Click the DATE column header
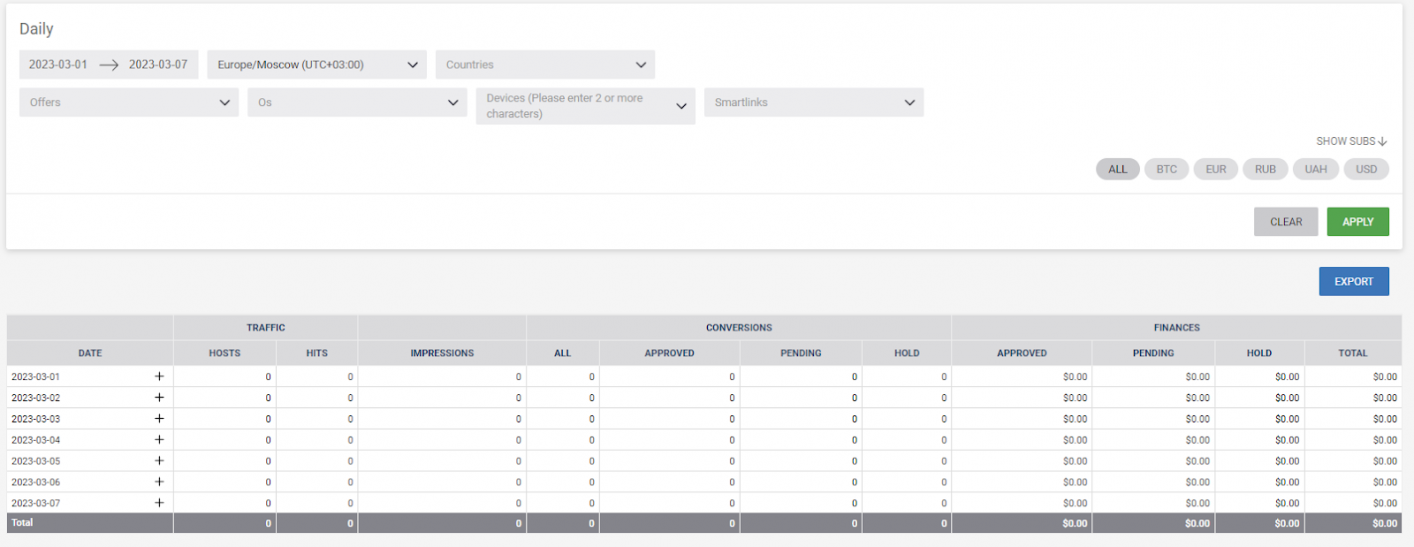Screen dimensions: 1414x547 pos(90,353)
